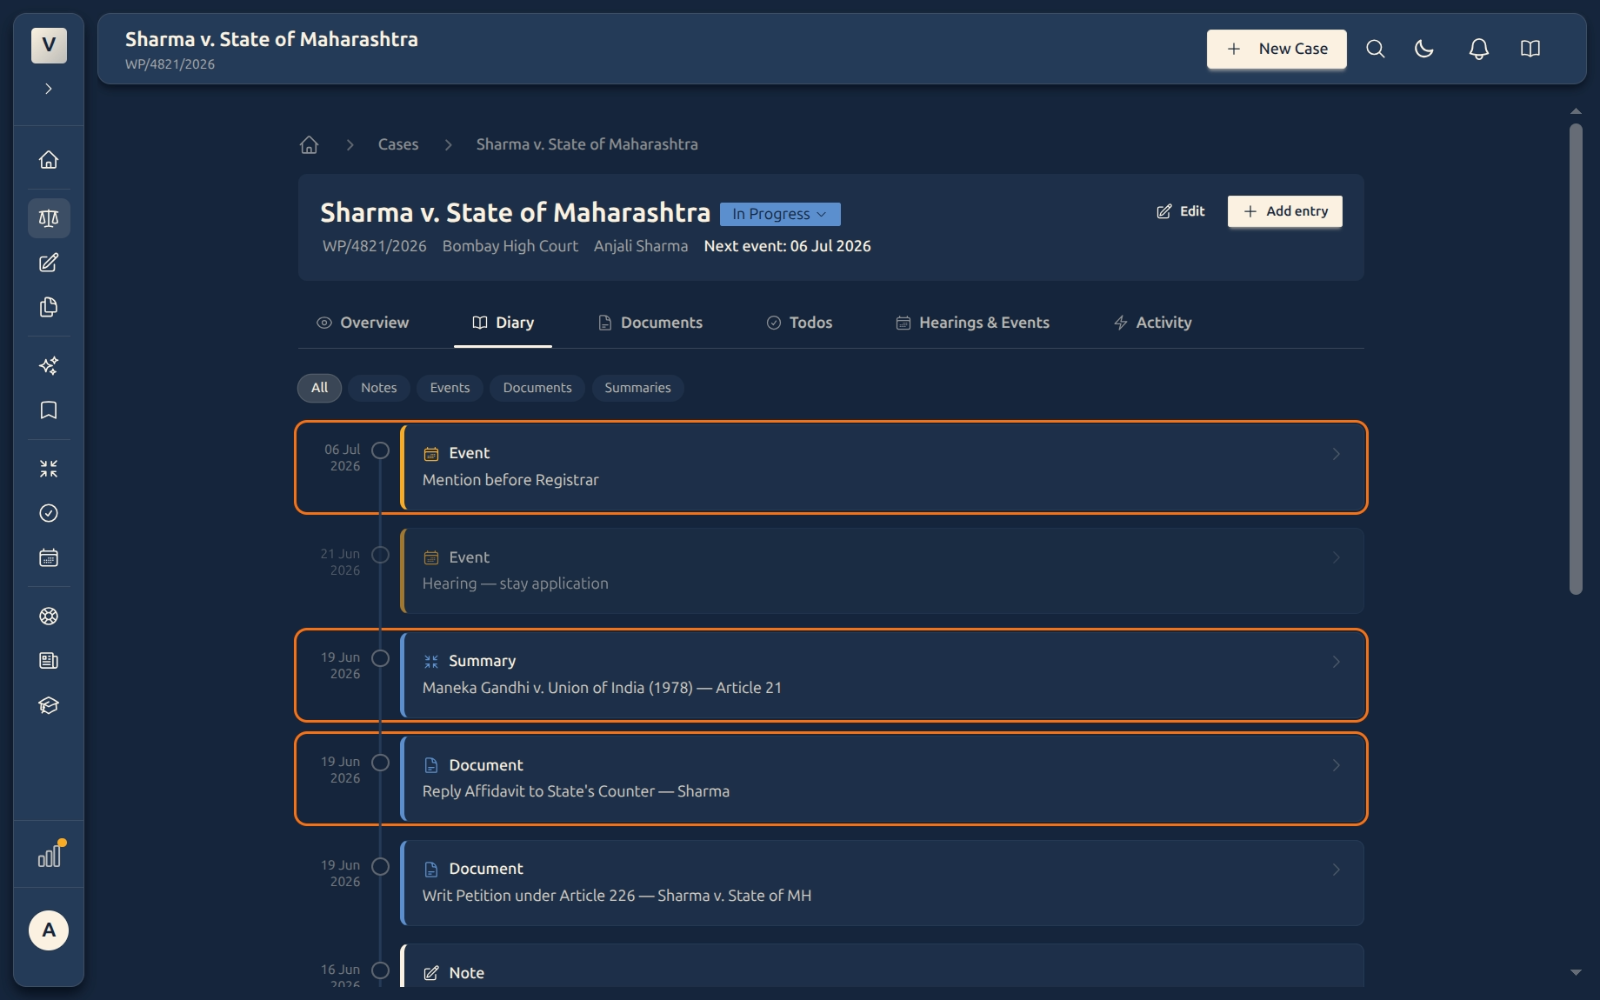Open the graduation cap icon in sidebar
Screen dimensions: 1600x1000
[x=48, y=705]
